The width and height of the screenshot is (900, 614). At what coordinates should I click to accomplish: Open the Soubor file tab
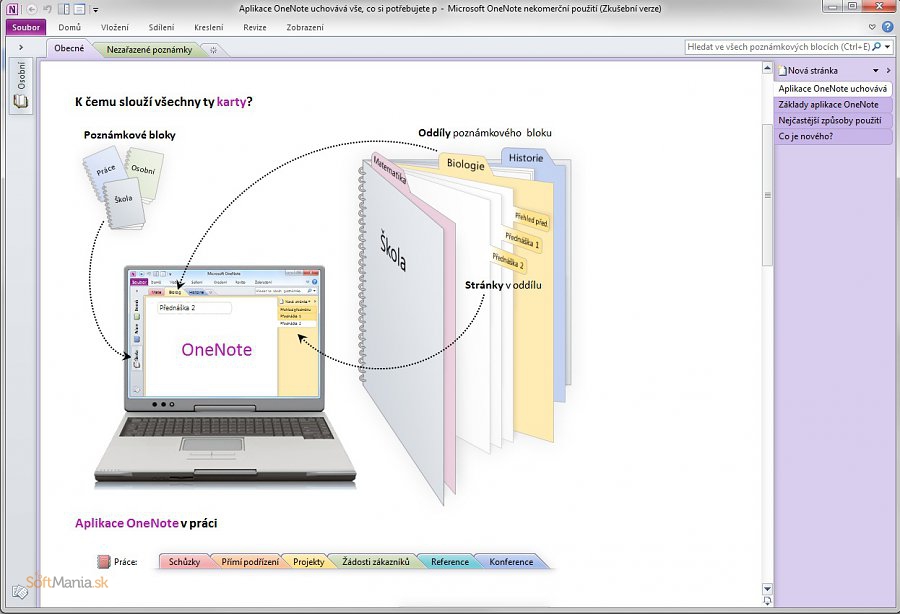tap(26, 27)
